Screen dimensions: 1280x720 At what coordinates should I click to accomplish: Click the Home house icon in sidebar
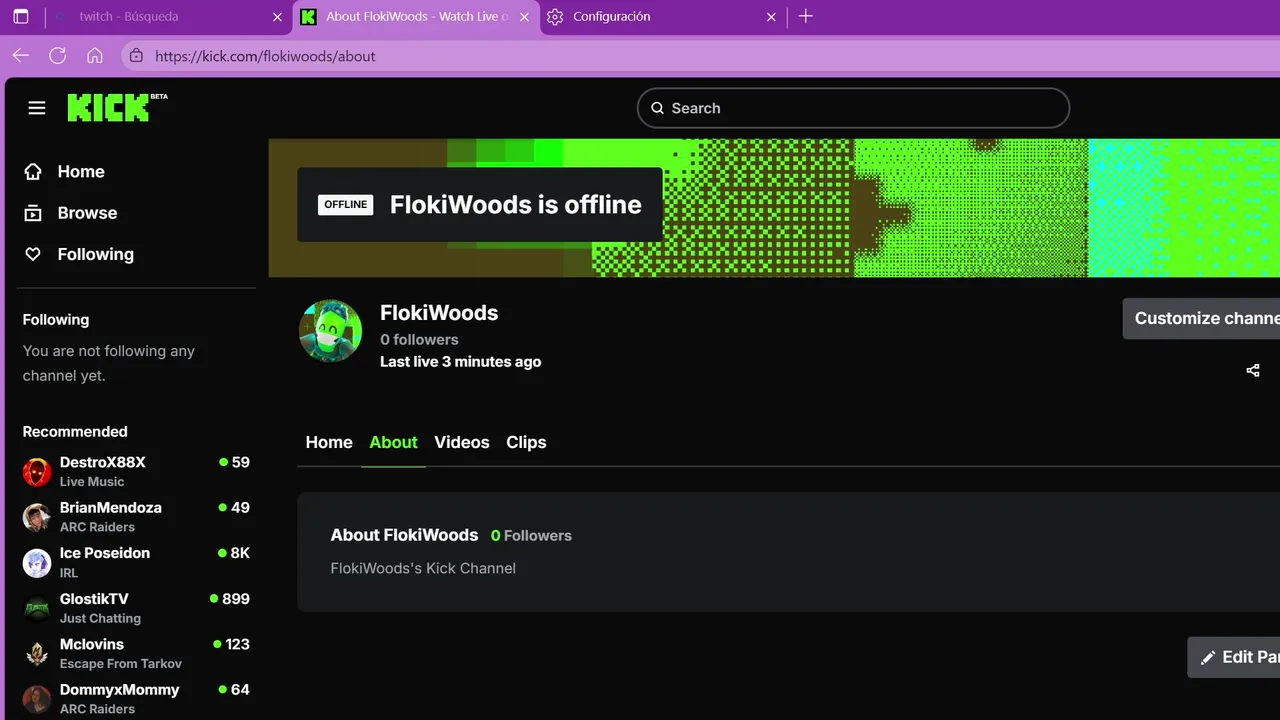point(33,172)
